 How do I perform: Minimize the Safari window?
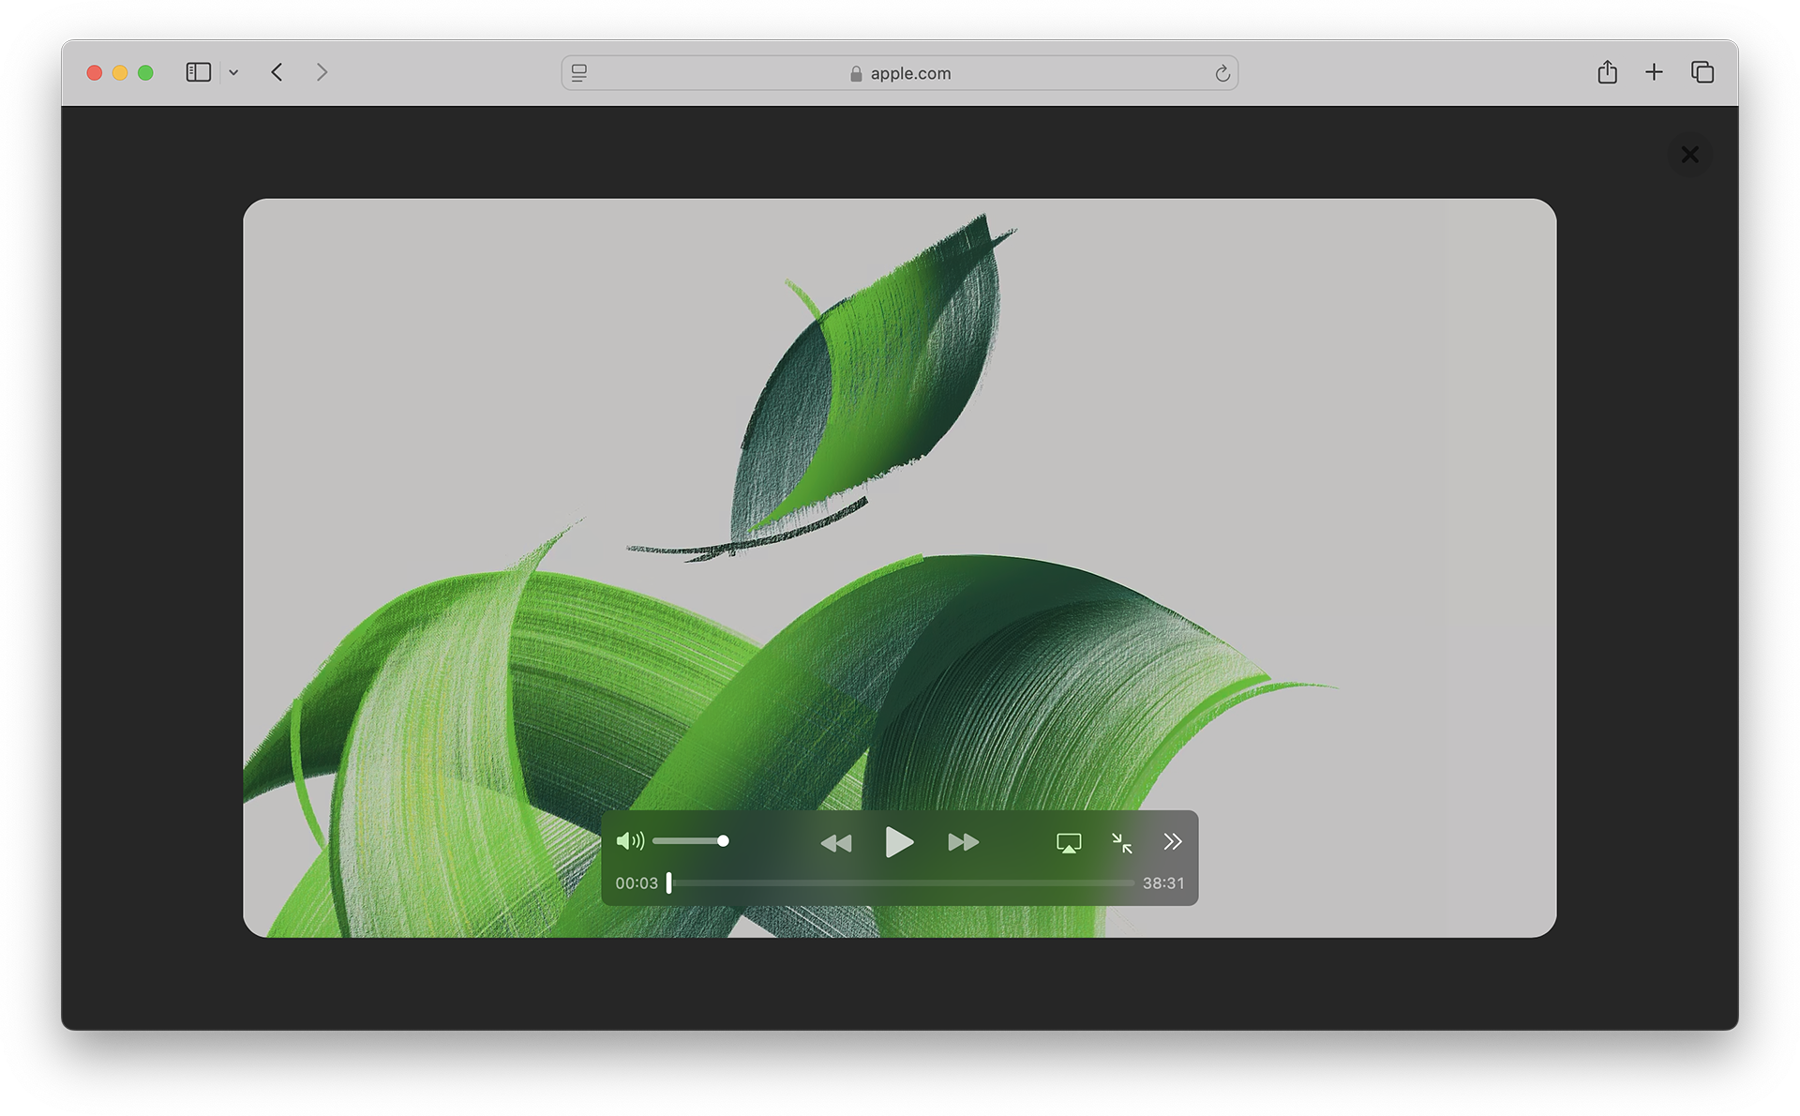click(120, 72)
